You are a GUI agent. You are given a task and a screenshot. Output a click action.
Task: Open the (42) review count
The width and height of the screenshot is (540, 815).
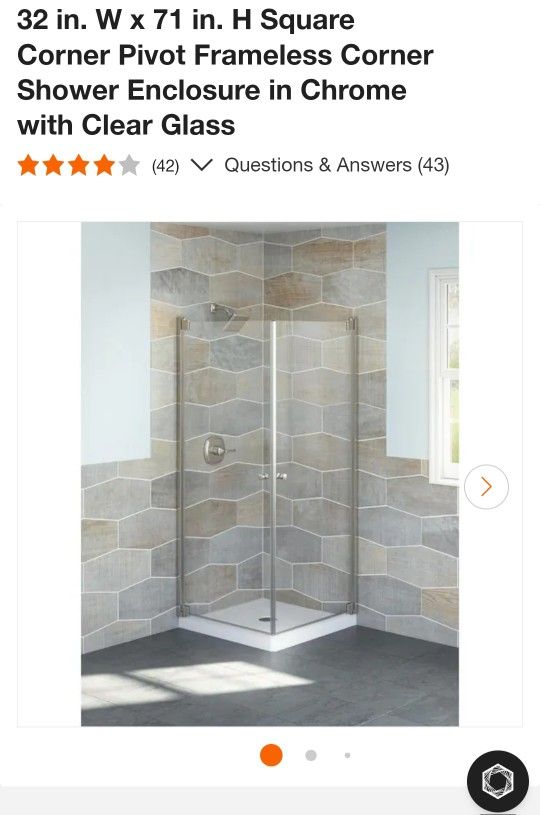click(165, 166)
